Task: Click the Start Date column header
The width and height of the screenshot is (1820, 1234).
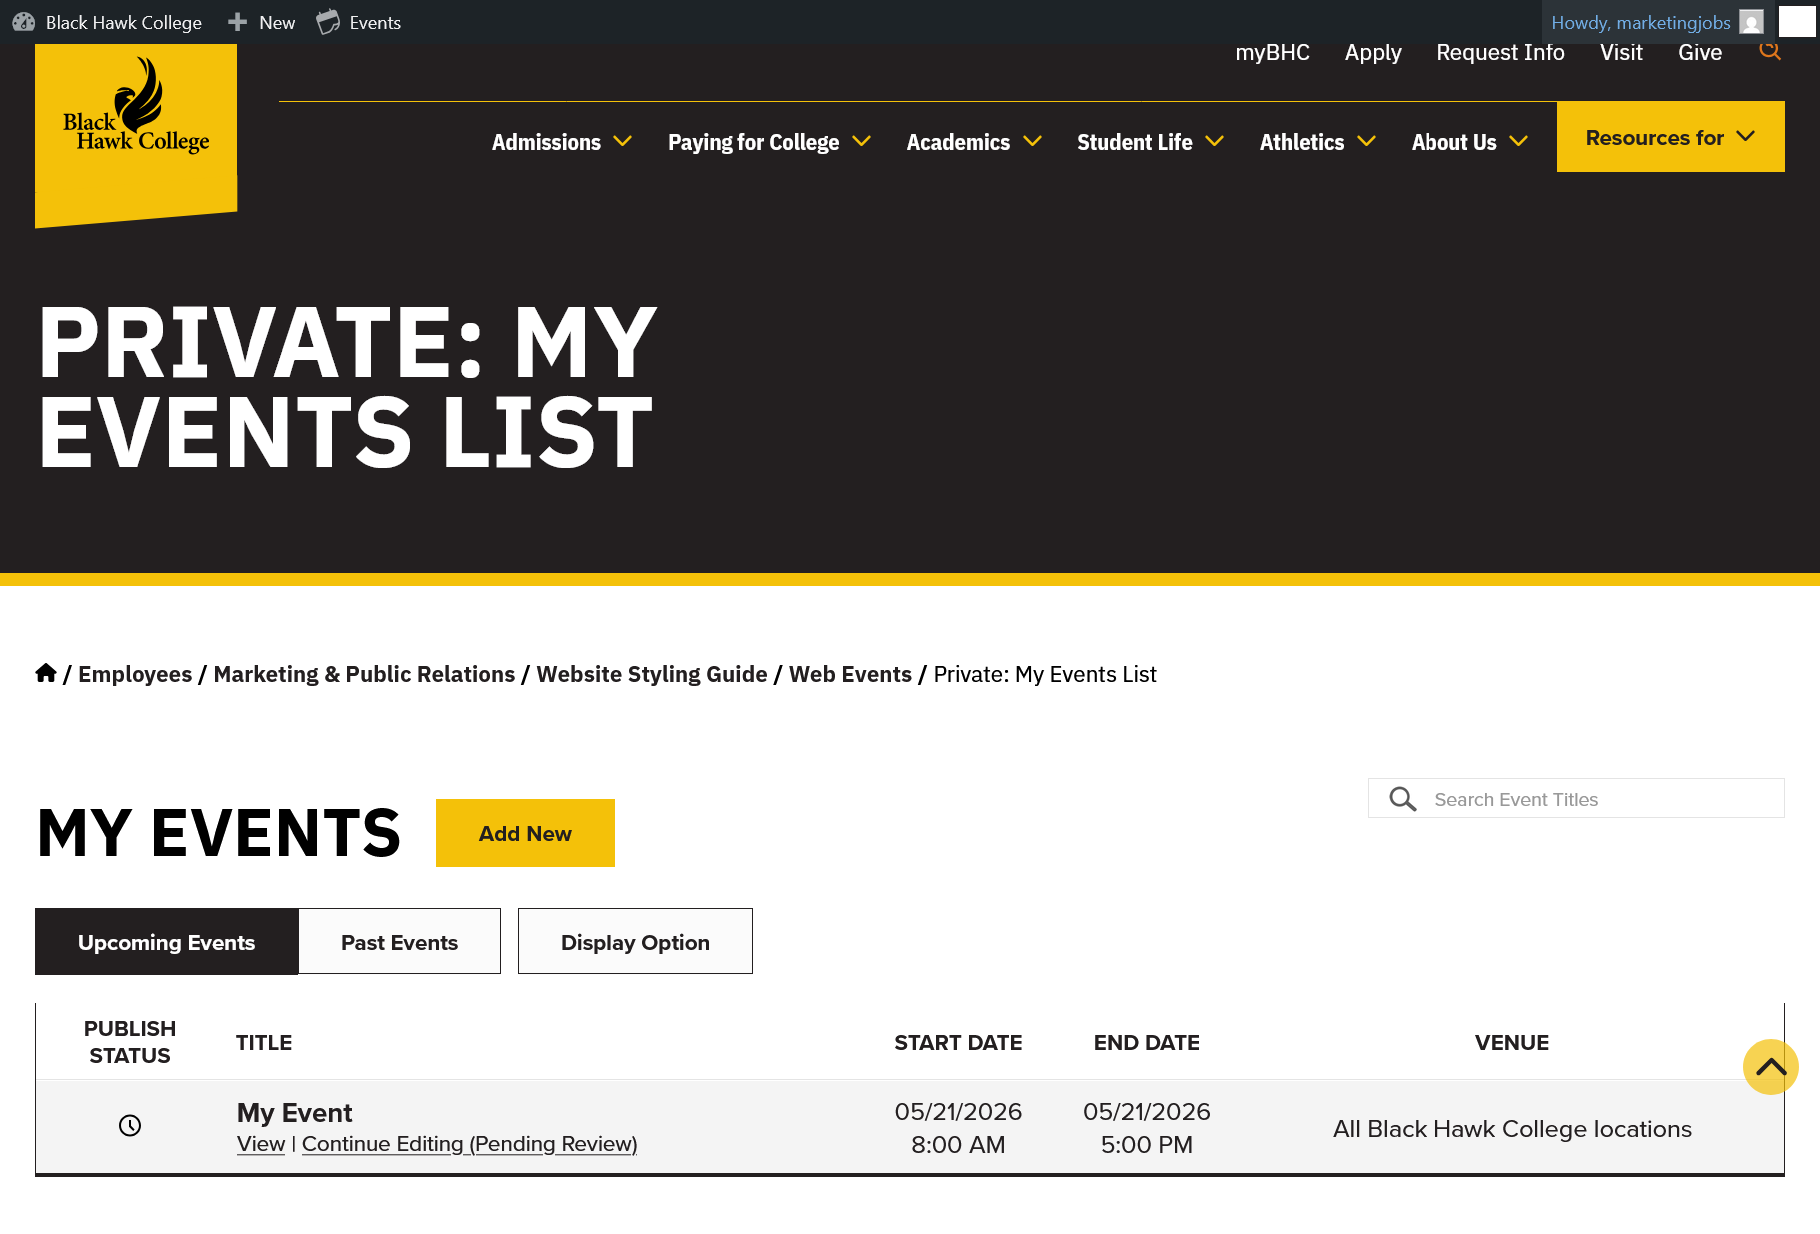Action: 958,1042
